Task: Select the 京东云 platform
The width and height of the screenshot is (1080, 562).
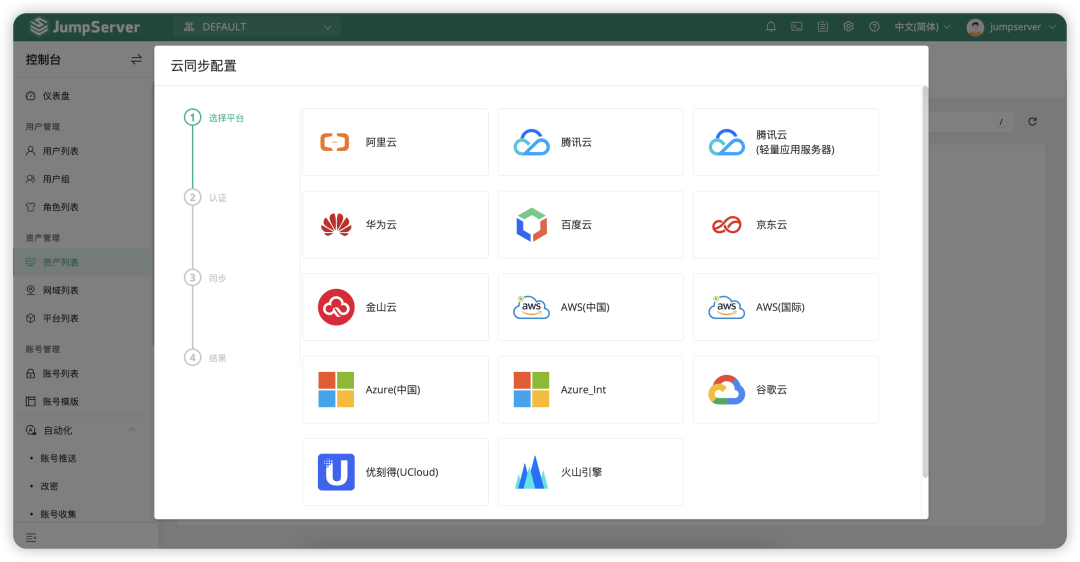Action: point(786,225)
